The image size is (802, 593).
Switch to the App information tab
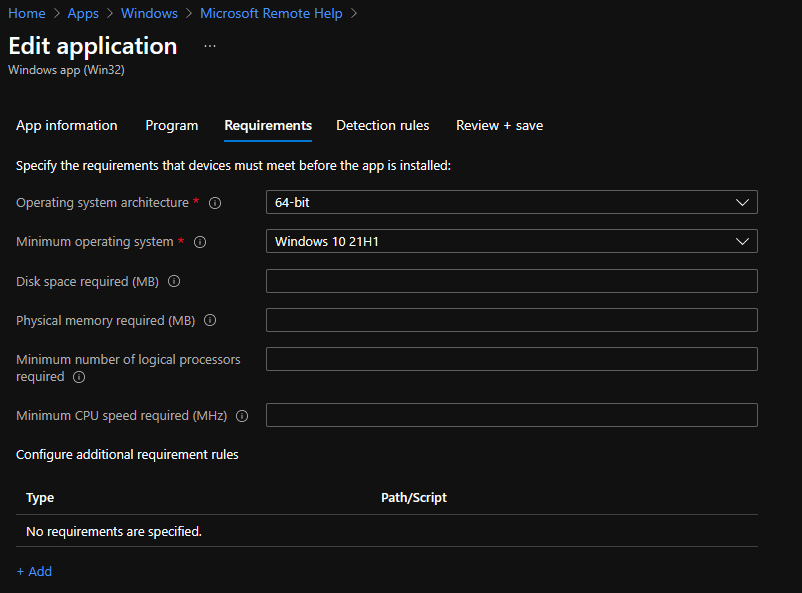click(x=66, y=125)
